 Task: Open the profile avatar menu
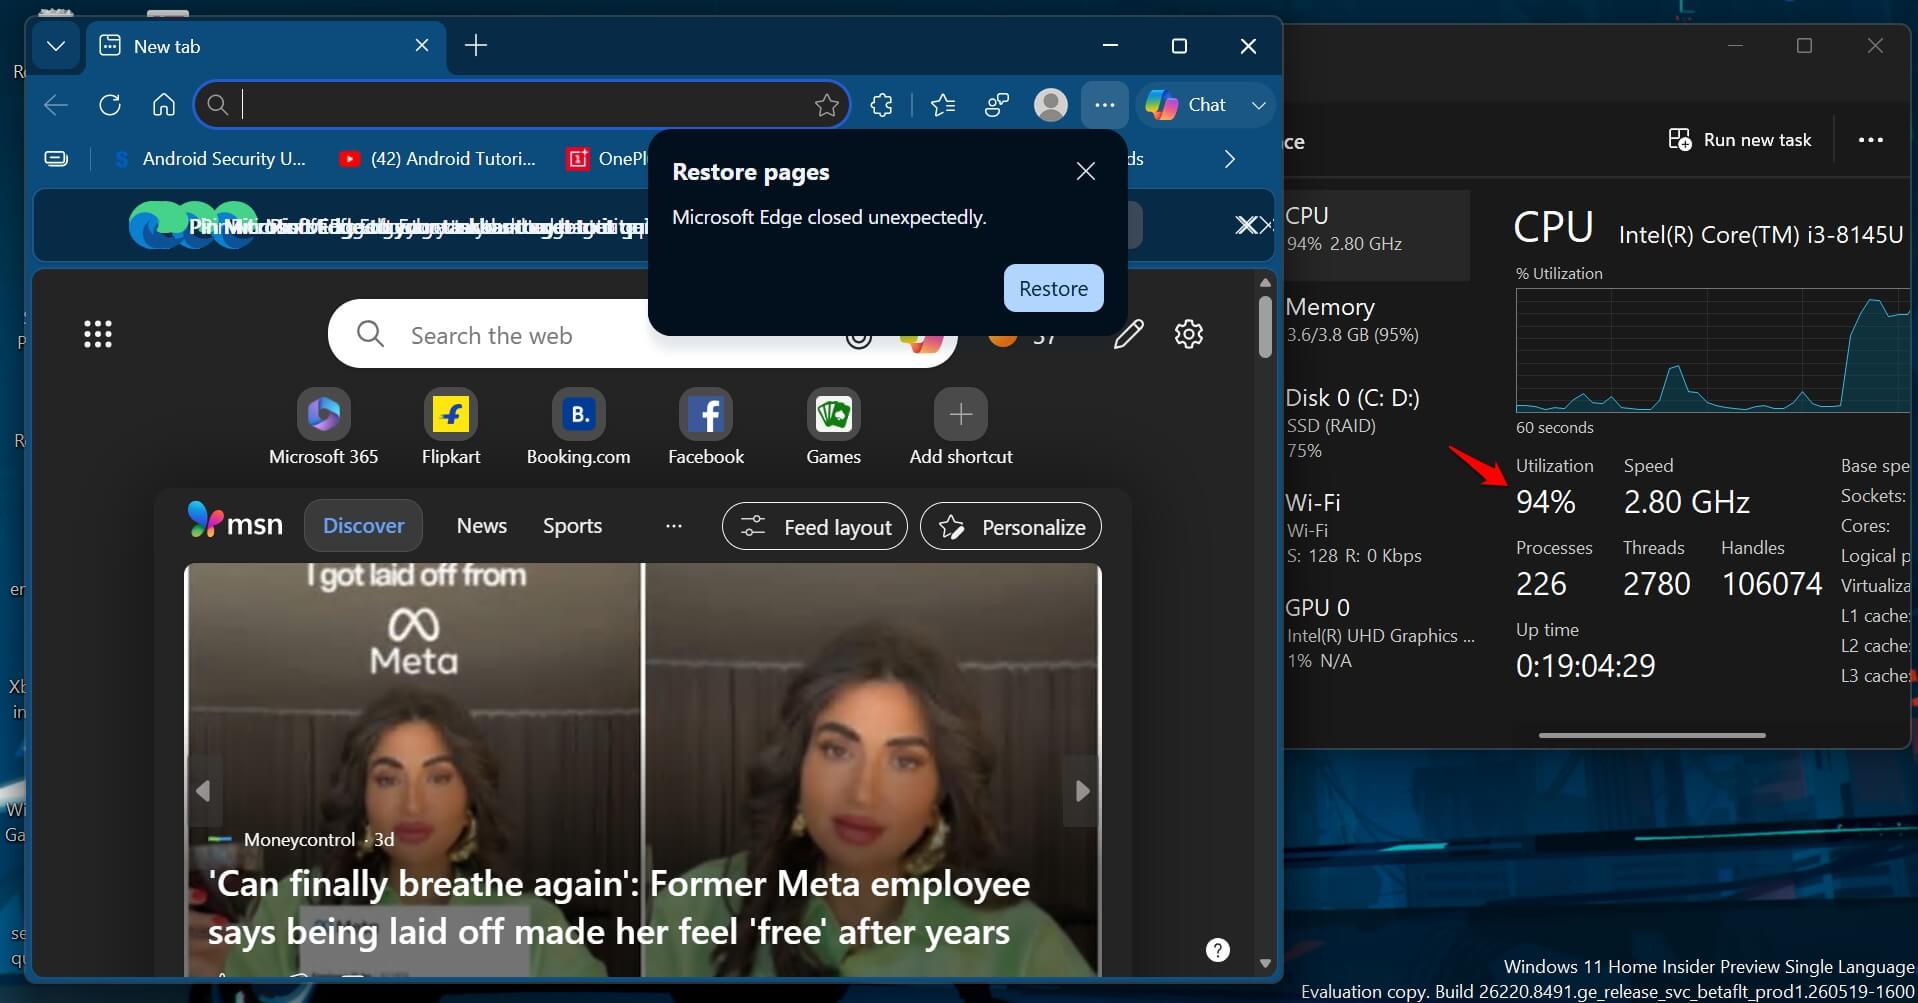[x=1050, y=105]
